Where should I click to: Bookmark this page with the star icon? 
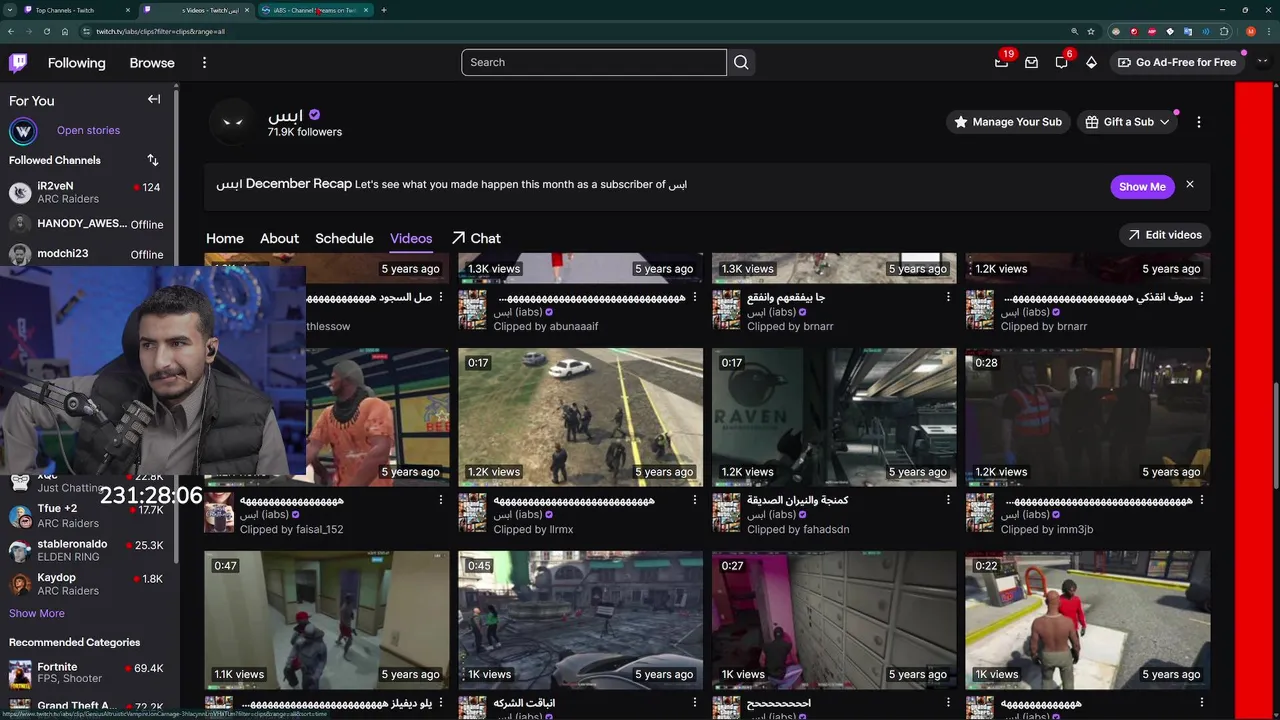(x=1091, y=31)
